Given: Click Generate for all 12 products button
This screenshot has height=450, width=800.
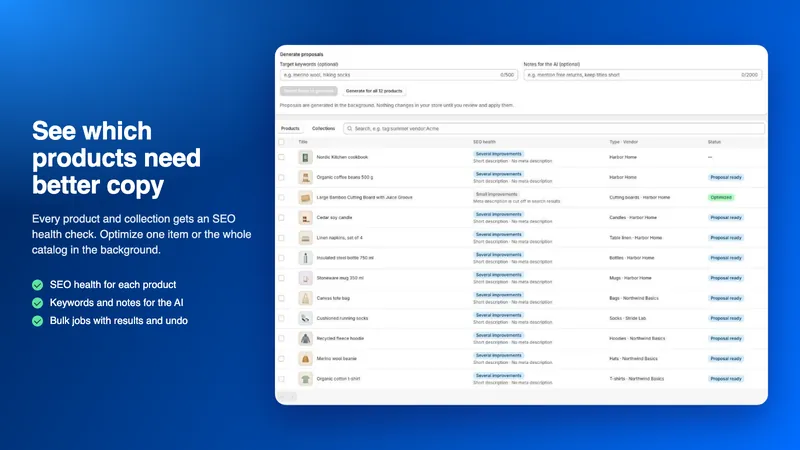Looking at the screenshot, I should click(374, 91).
